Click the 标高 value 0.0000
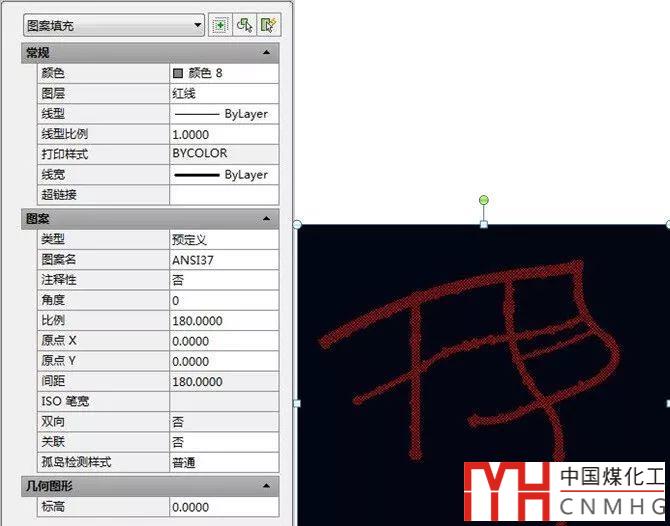670x526 pixels. 224,507
